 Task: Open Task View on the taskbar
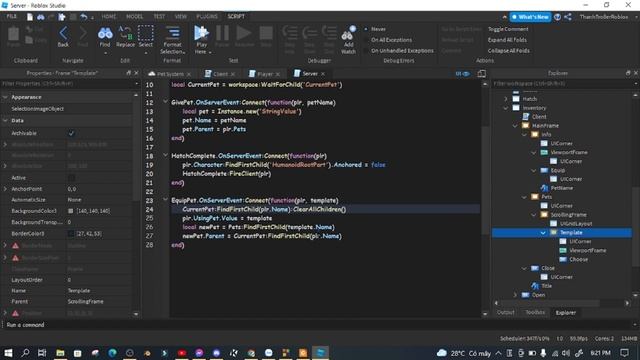pos(42,353)
